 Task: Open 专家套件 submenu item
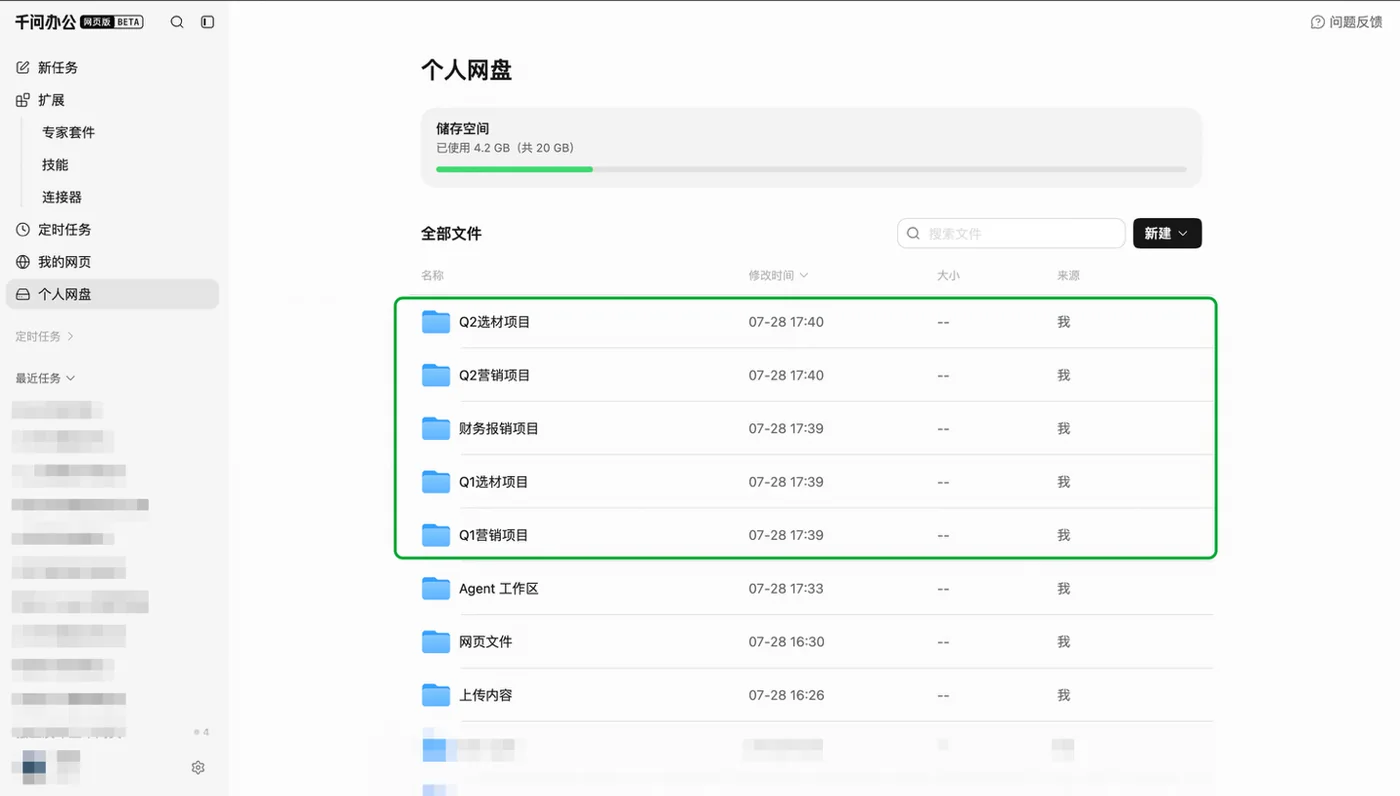tap(69, 132)
